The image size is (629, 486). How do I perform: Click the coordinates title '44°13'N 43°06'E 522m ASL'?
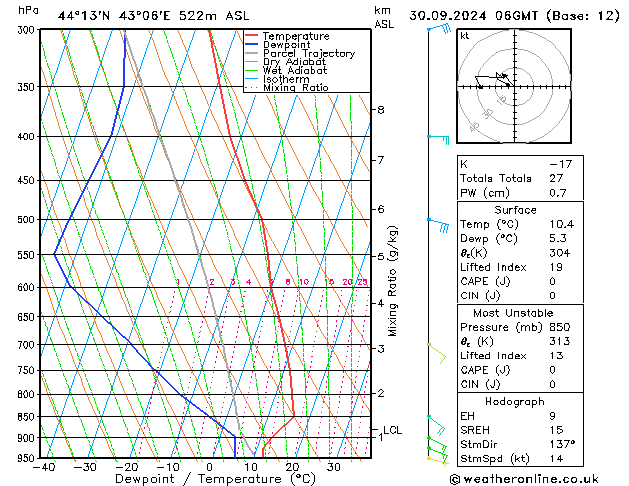point(153,16)
